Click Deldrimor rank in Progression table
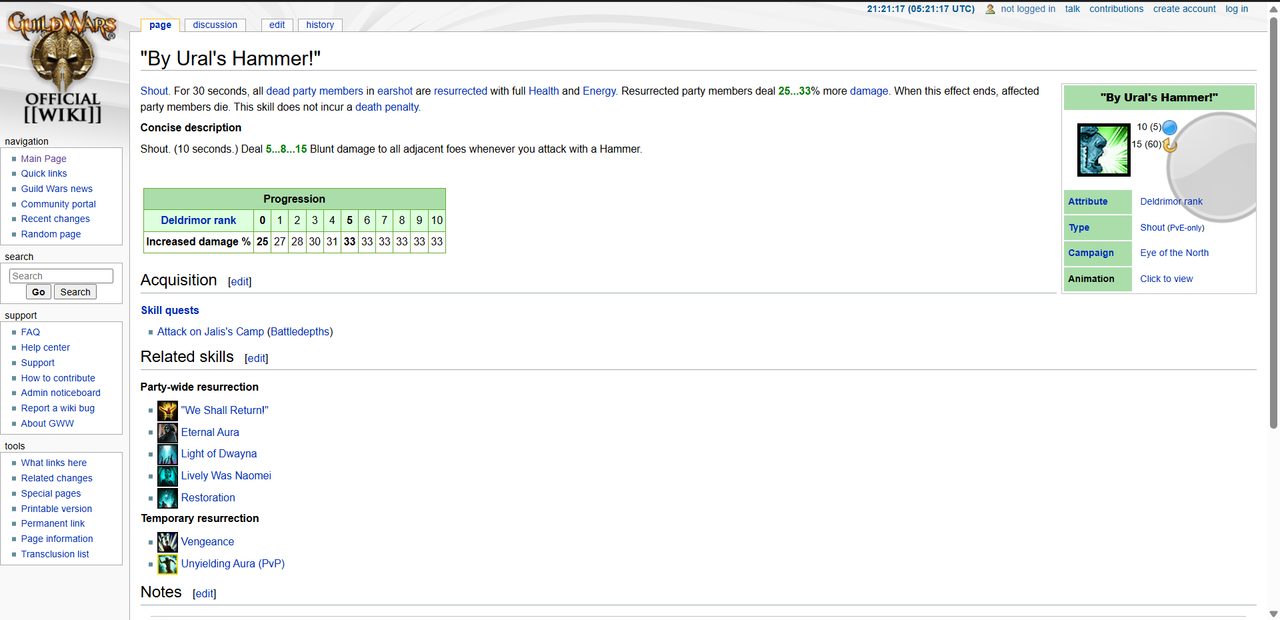 198,220
